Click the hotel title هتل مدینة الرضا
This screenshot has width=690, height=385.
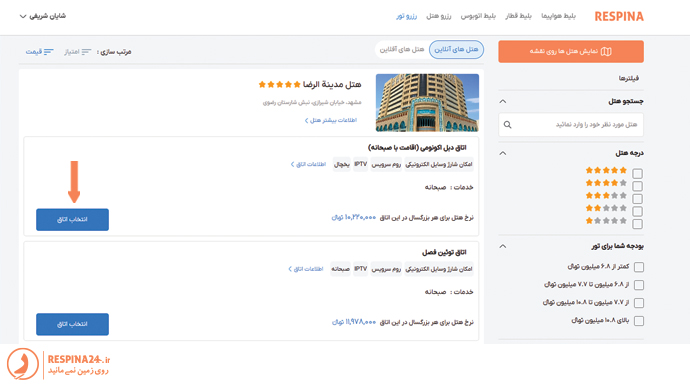point(332,84)
